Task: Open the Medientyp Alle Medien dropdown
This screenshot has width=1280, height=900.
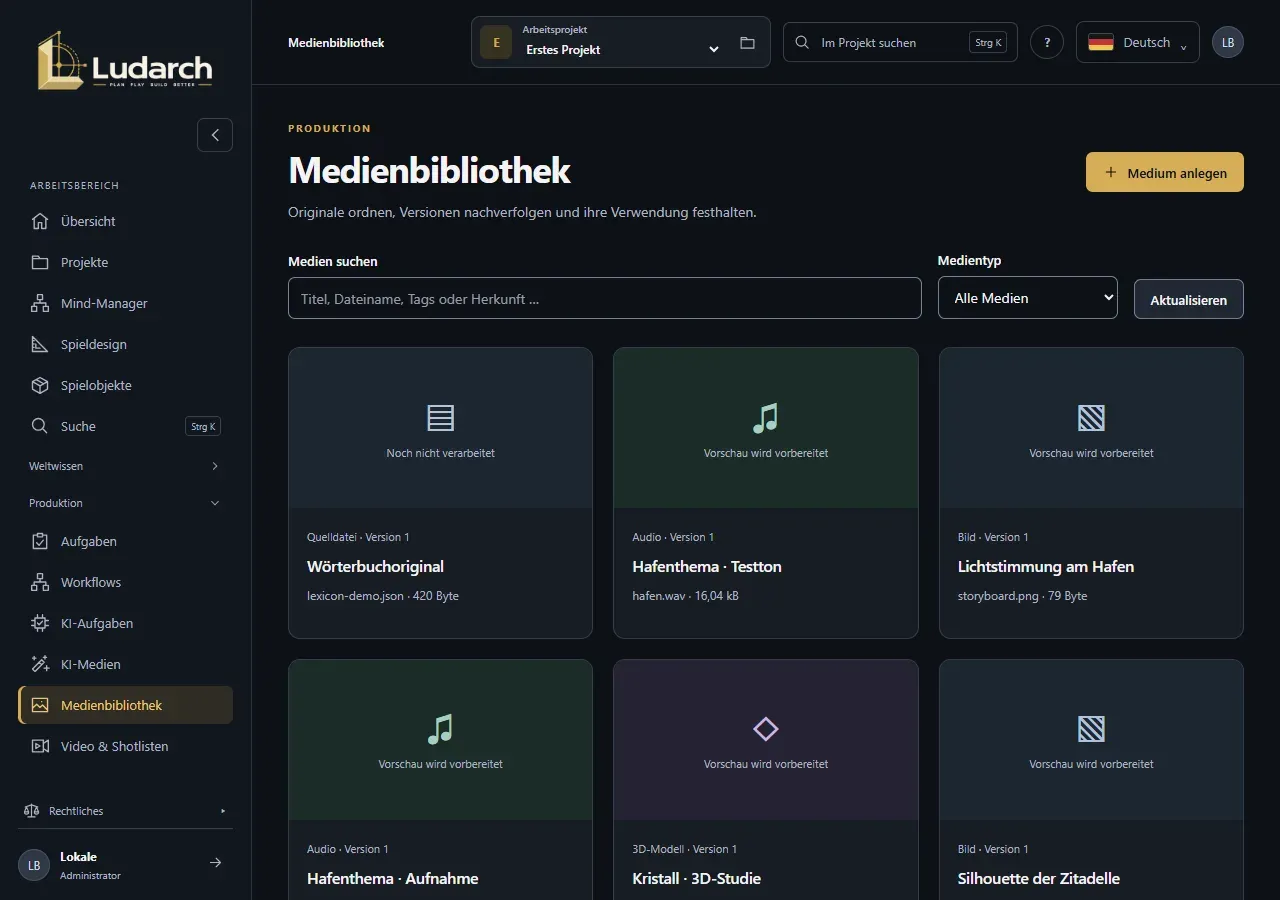Action: [x=1028, y=298]
